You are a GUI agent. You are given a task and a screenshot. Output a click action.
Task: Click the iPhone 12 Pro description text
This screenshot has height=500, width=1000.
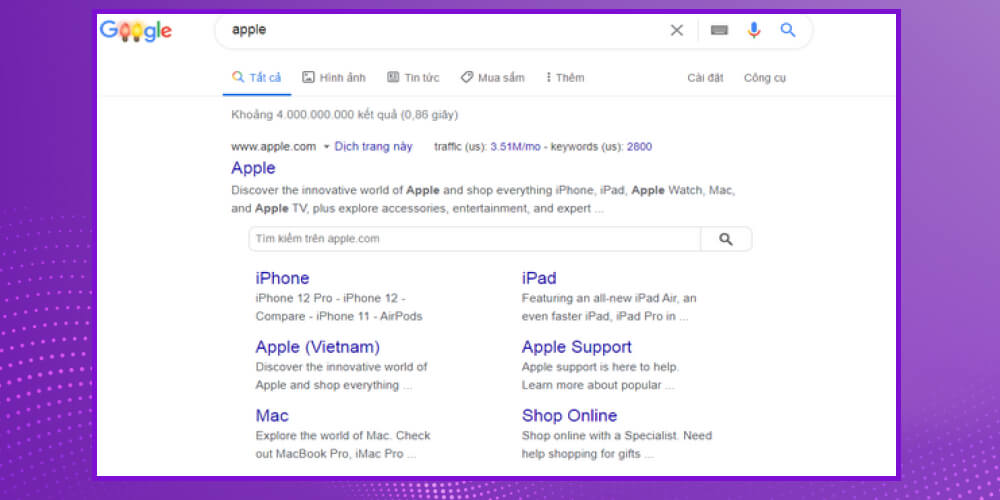coord(339,307)
